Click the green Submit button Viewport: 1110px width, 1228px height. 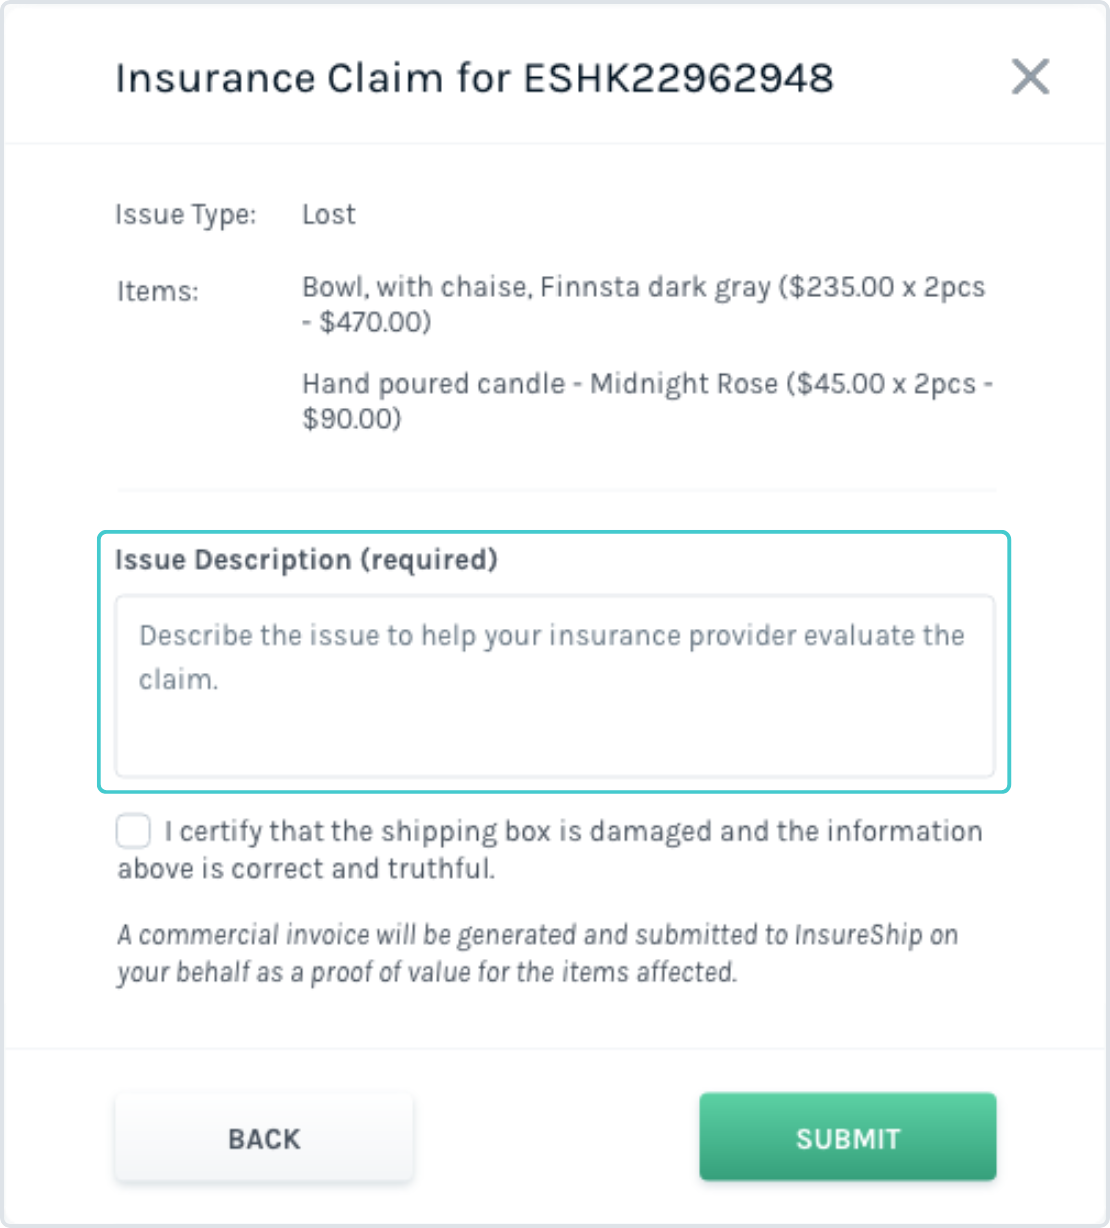click(x=847, y=1137)
